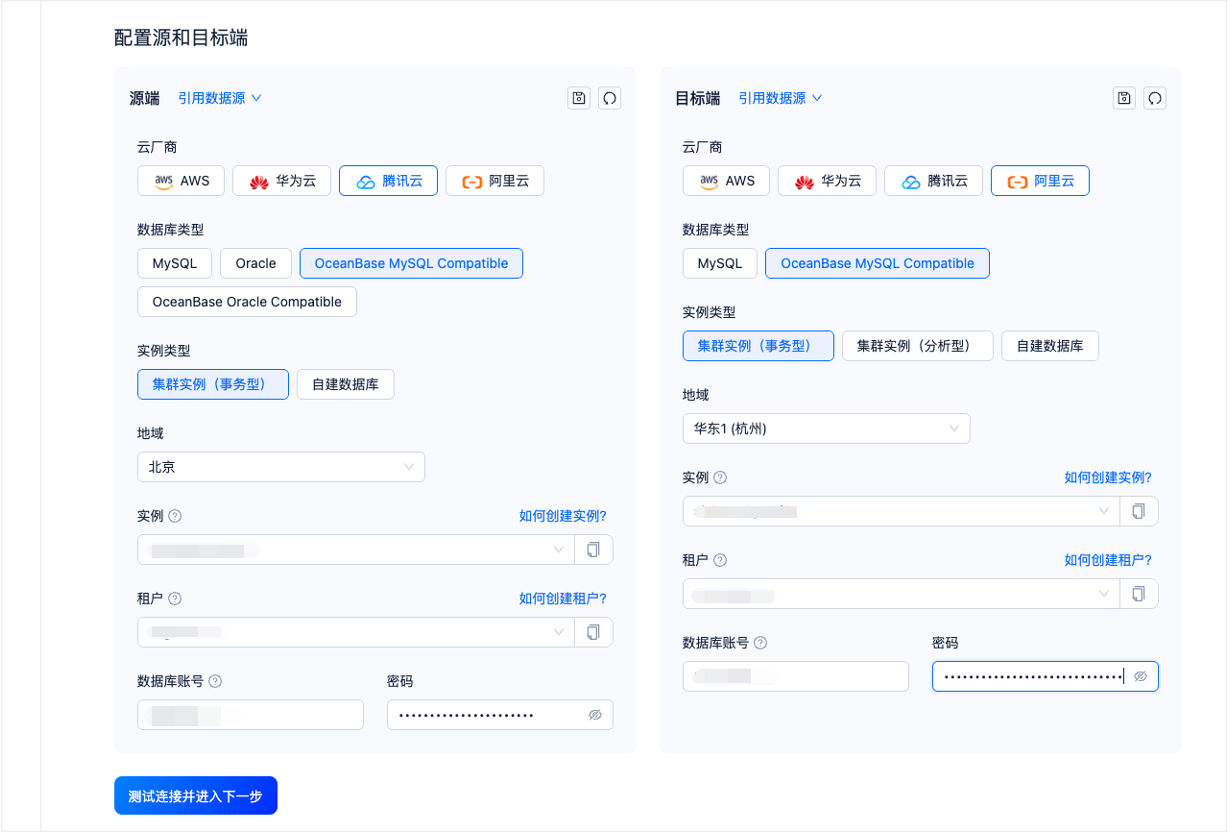Choose MySQL as target database type

720,263
